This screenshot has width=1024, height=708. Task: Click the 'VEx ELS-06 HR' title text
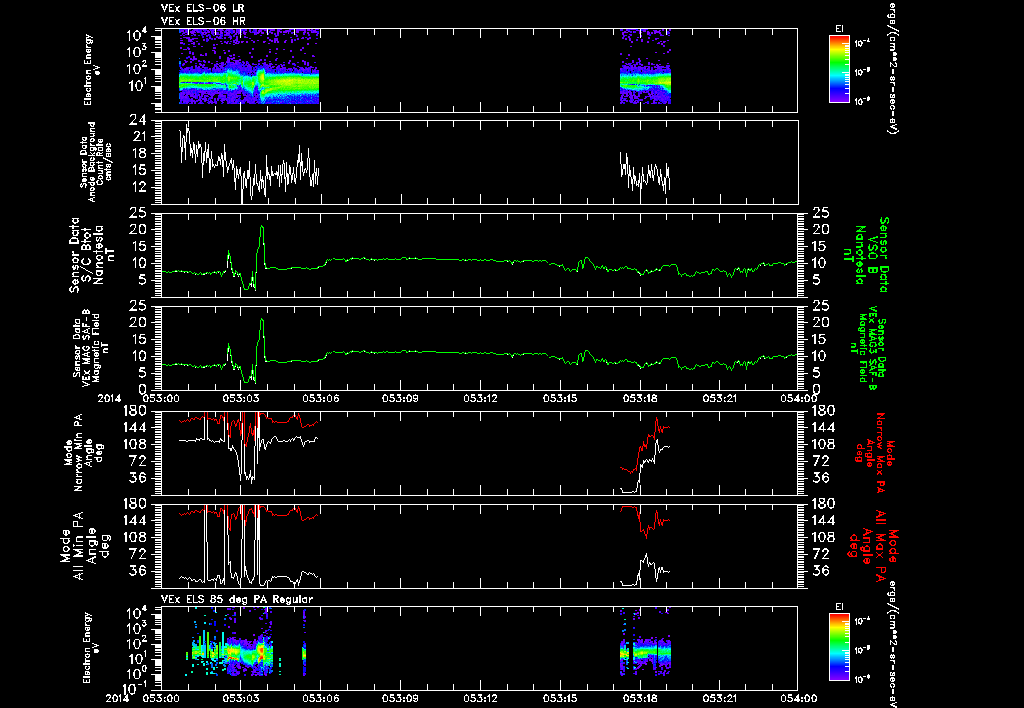(x=202, y=22)
